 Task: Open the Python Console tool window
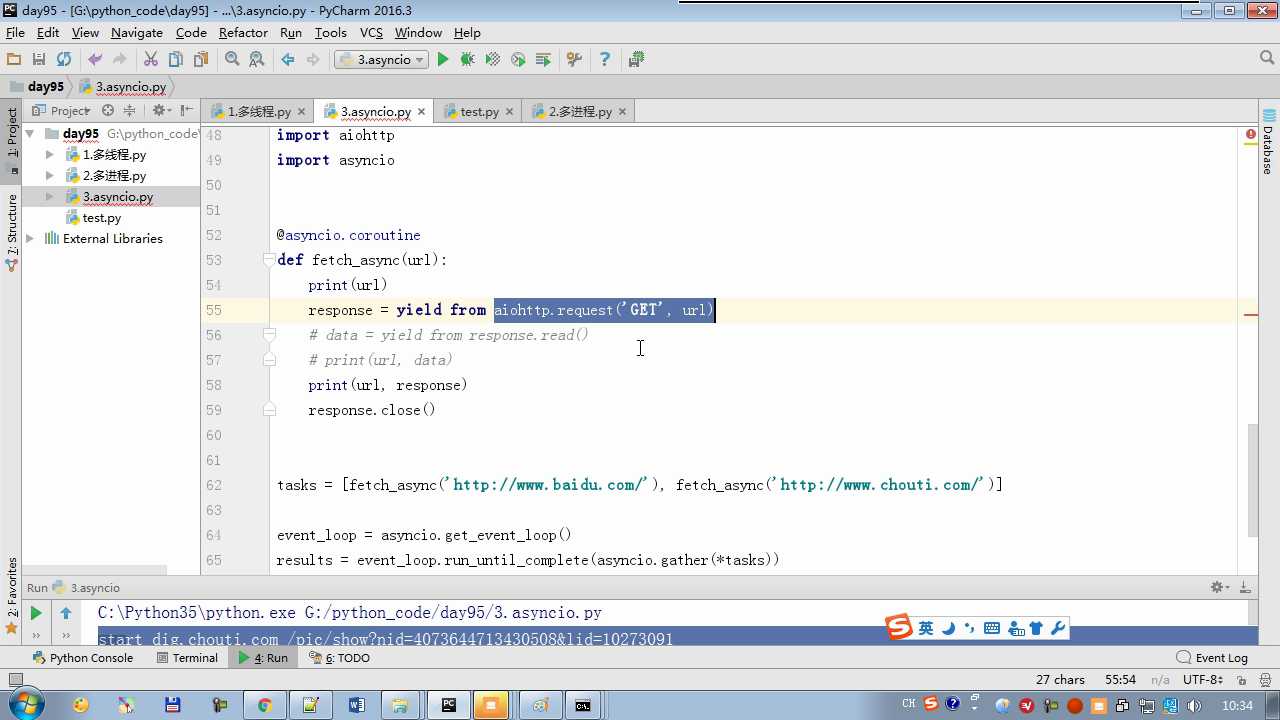[x=83, y=658]
